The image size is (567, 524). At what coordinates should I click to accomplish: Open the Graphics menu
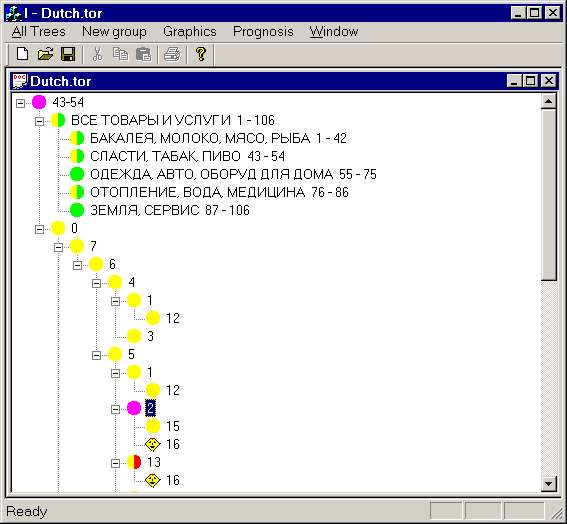click(x=189, y=31)
